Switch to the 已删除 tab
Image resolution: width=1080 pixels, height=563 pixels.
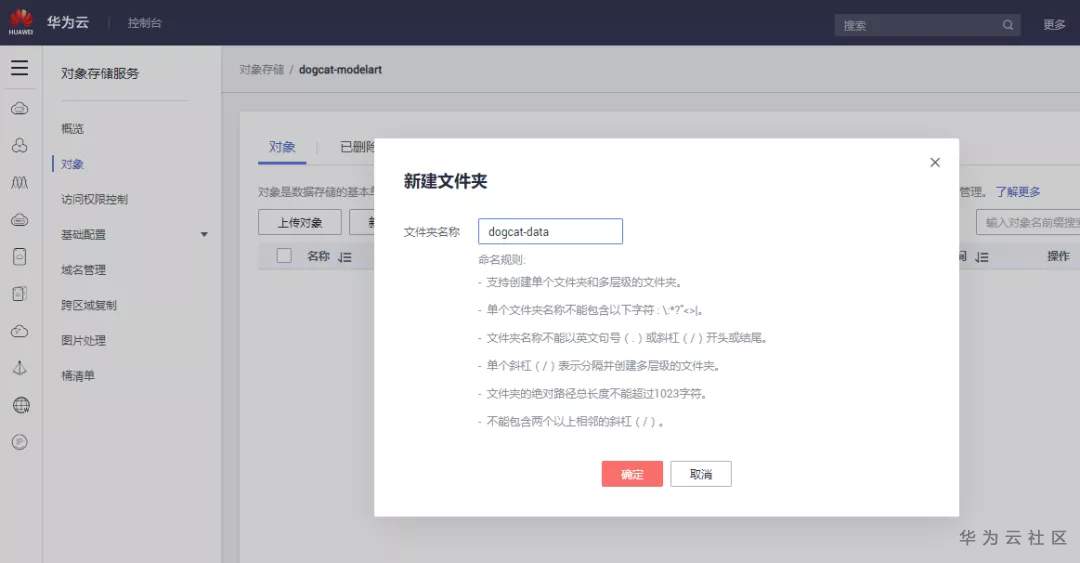pyautogui.click(x=357, y=147)
